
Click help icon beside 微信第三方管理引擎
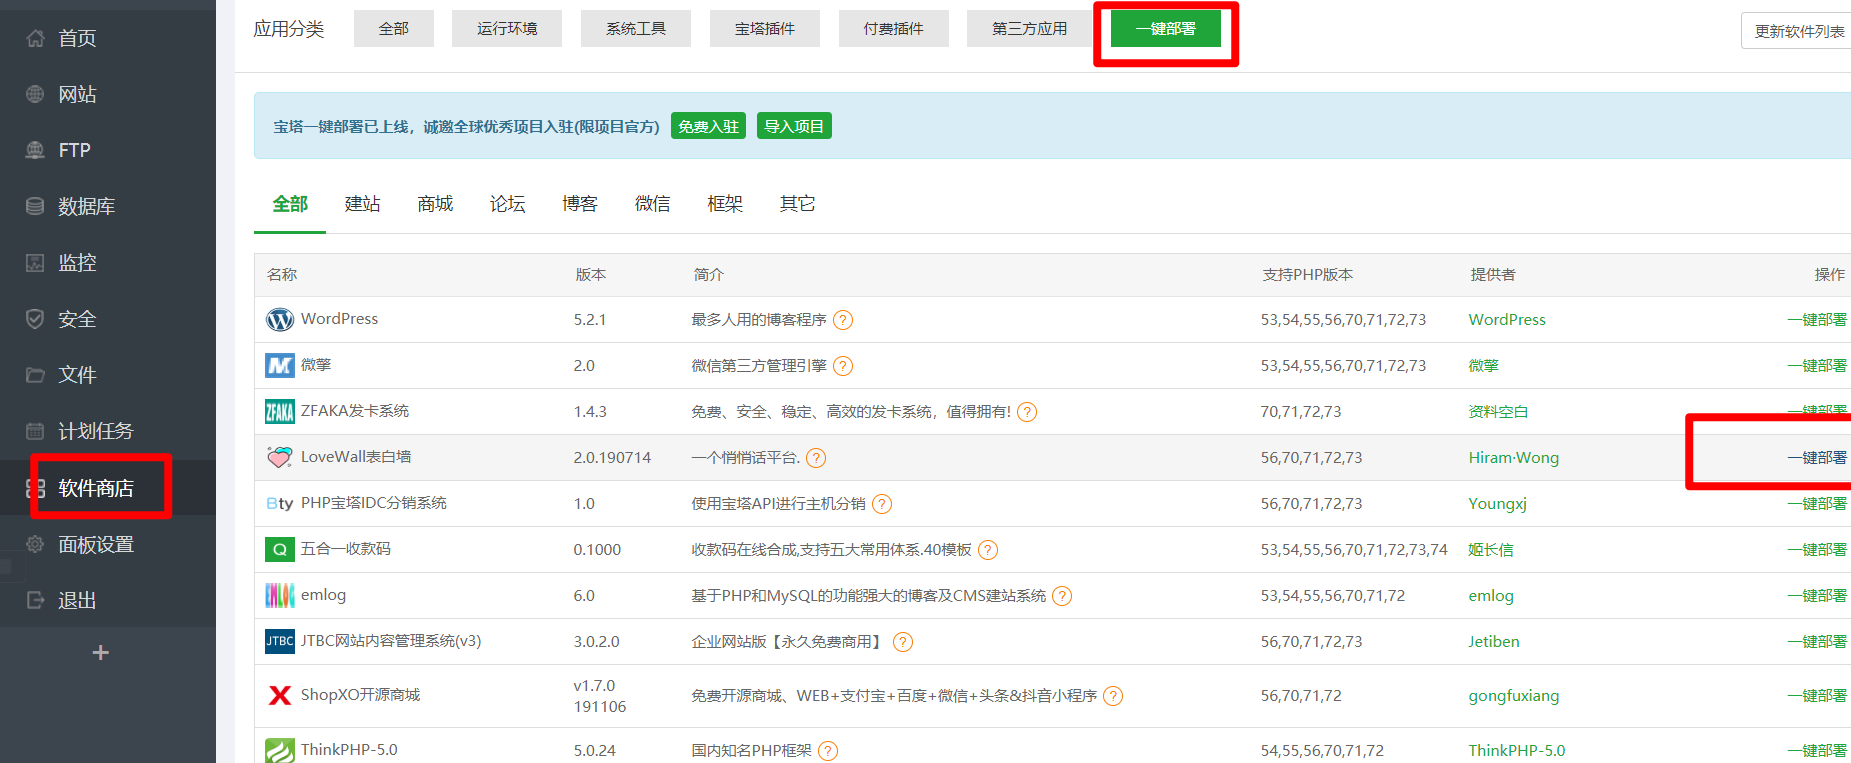843,366
